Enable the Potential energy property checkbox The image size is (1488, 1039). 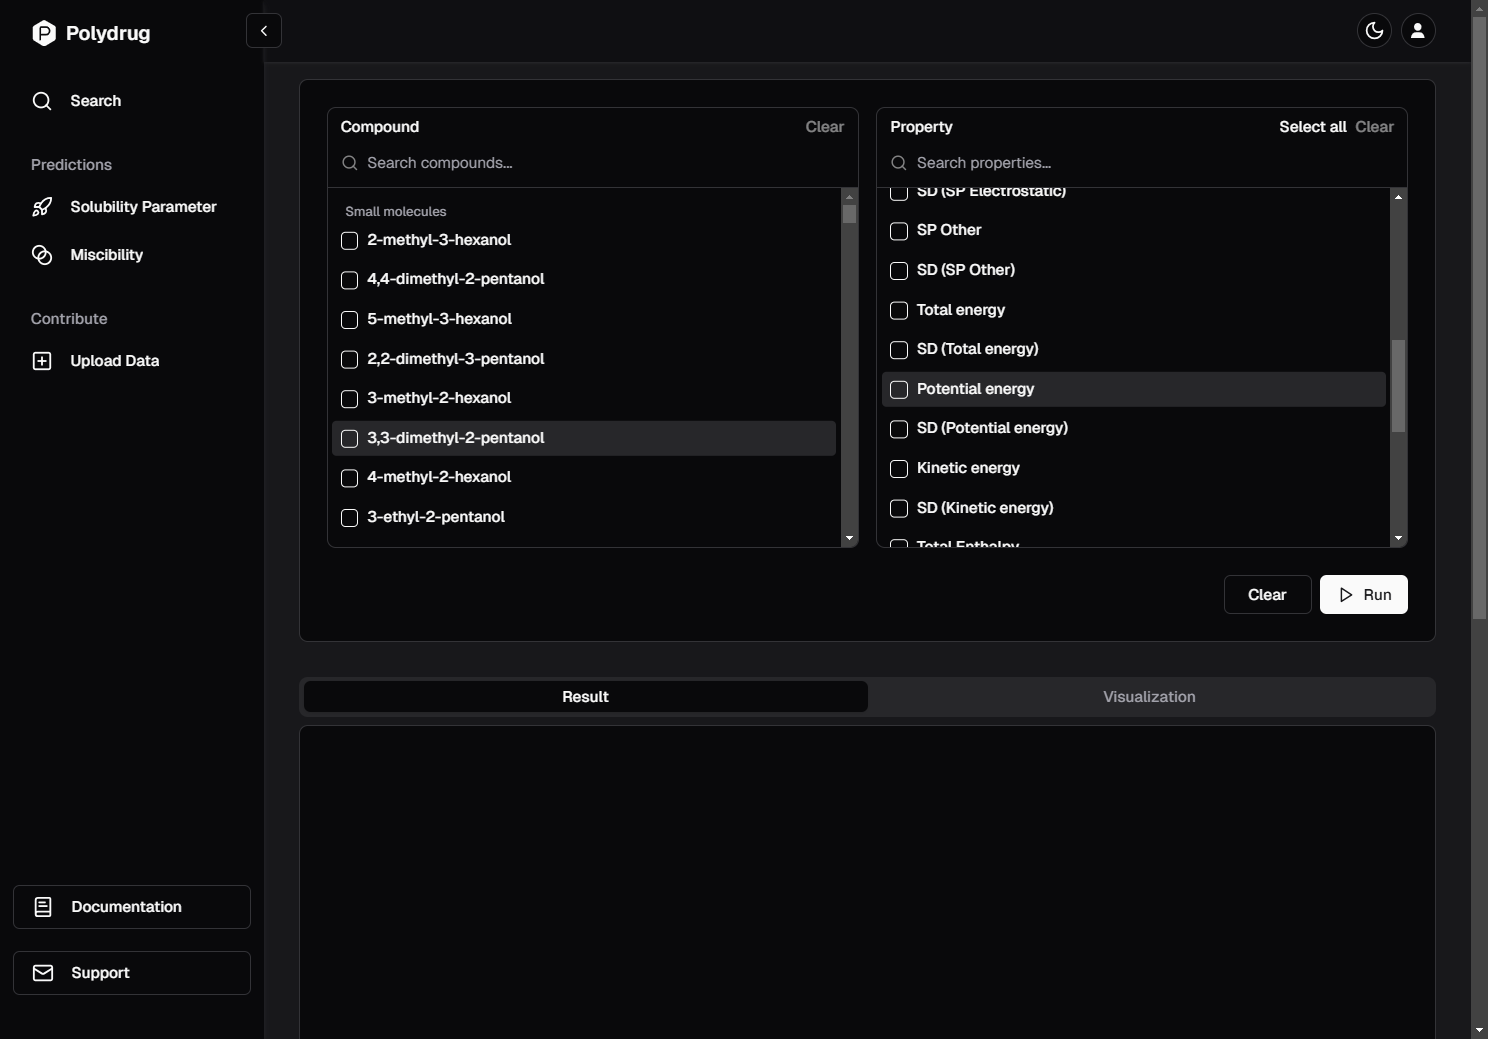point(899,390)
